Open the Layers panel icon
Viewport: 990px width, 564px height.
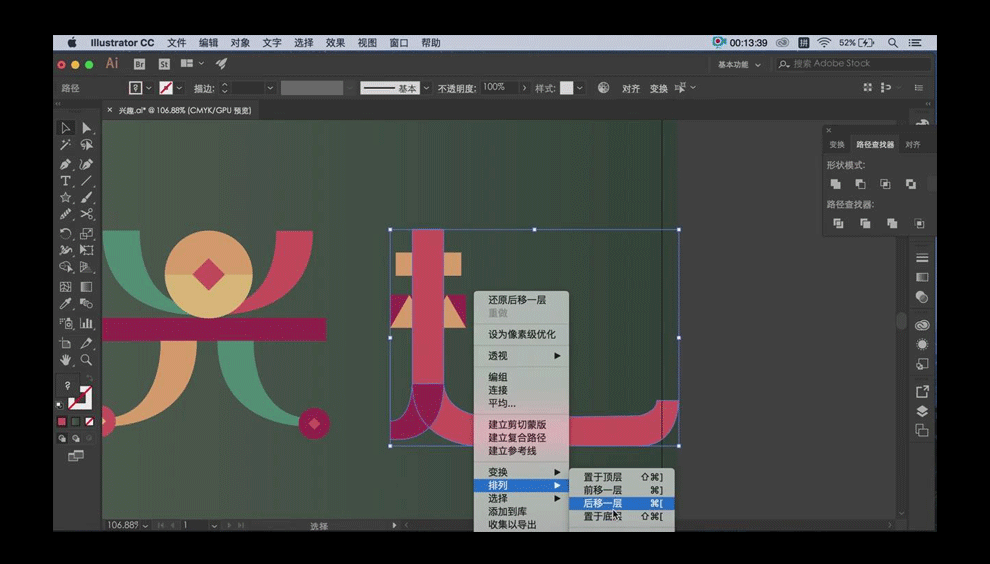point(922,411)
